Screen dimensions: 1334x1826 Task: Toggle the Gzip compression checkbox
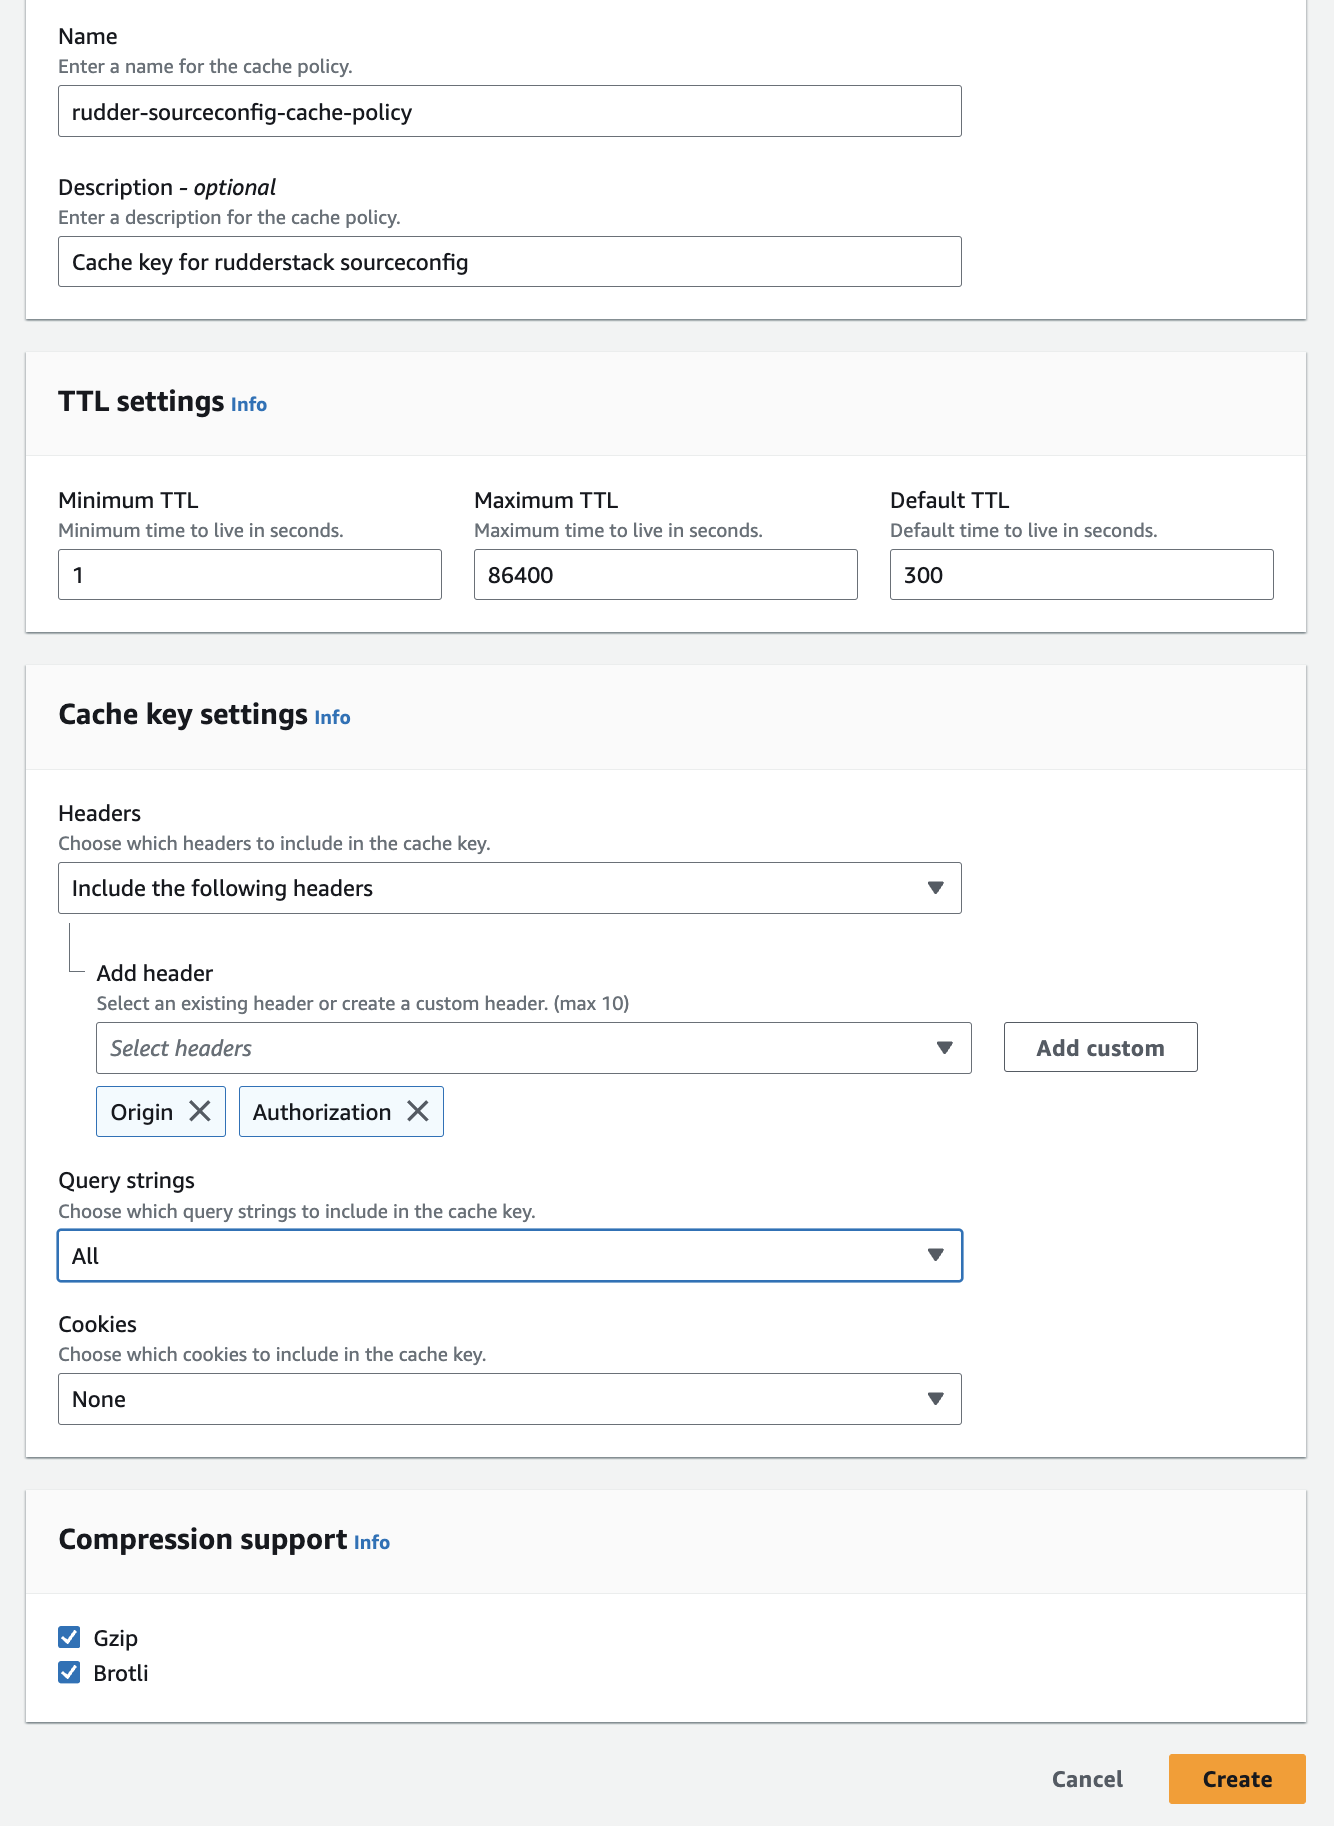(69, 1637)
